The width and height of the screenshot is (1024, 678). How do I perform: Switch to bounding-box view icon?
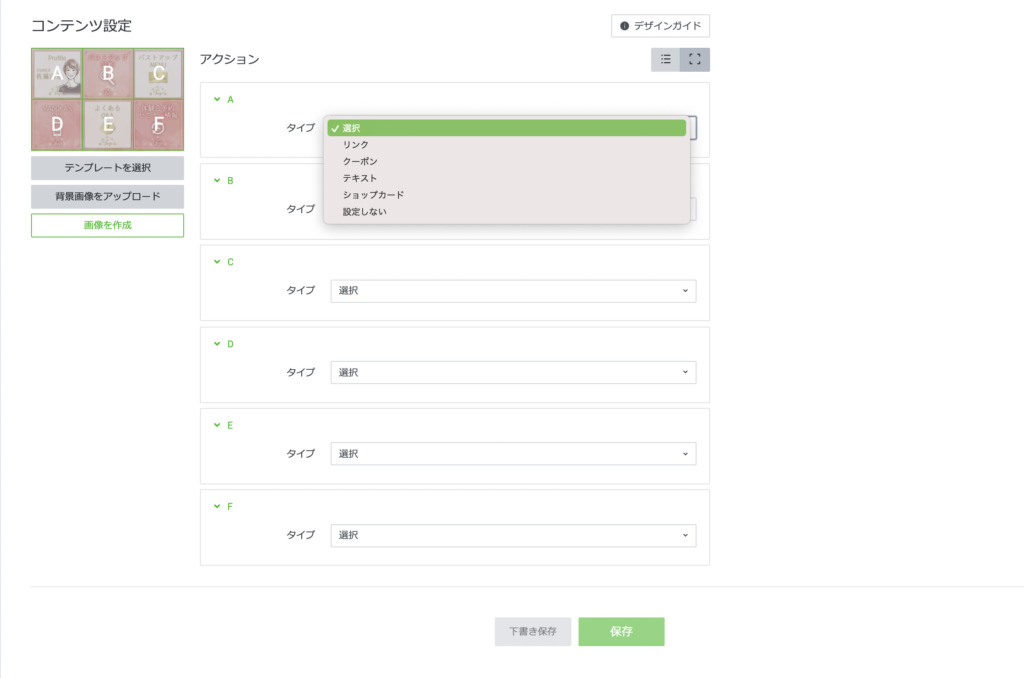tap(695, 60)
